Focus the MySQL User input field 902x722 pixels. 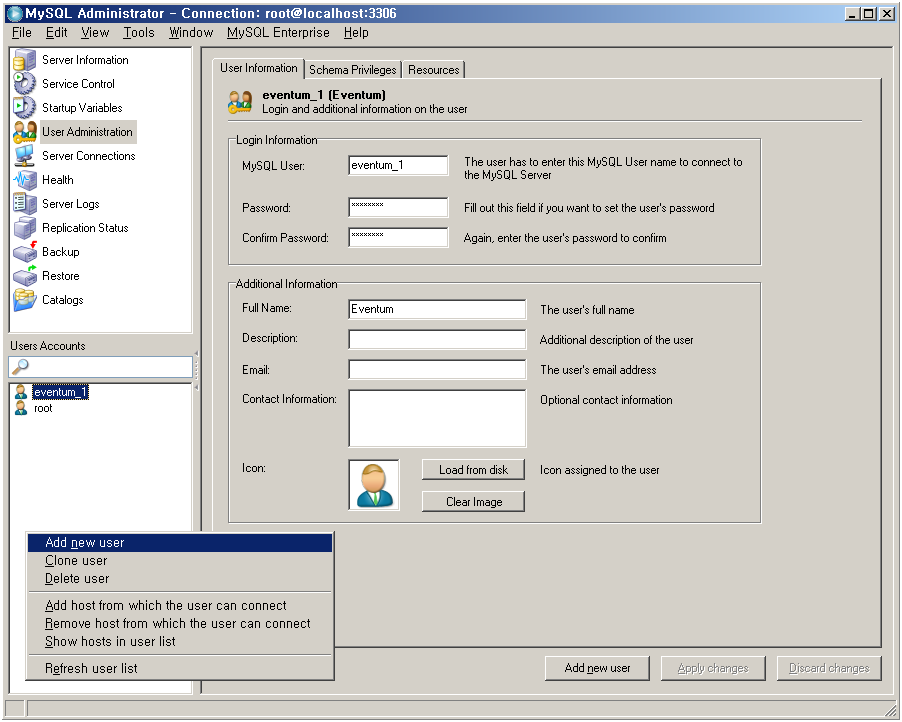point(398,166)
